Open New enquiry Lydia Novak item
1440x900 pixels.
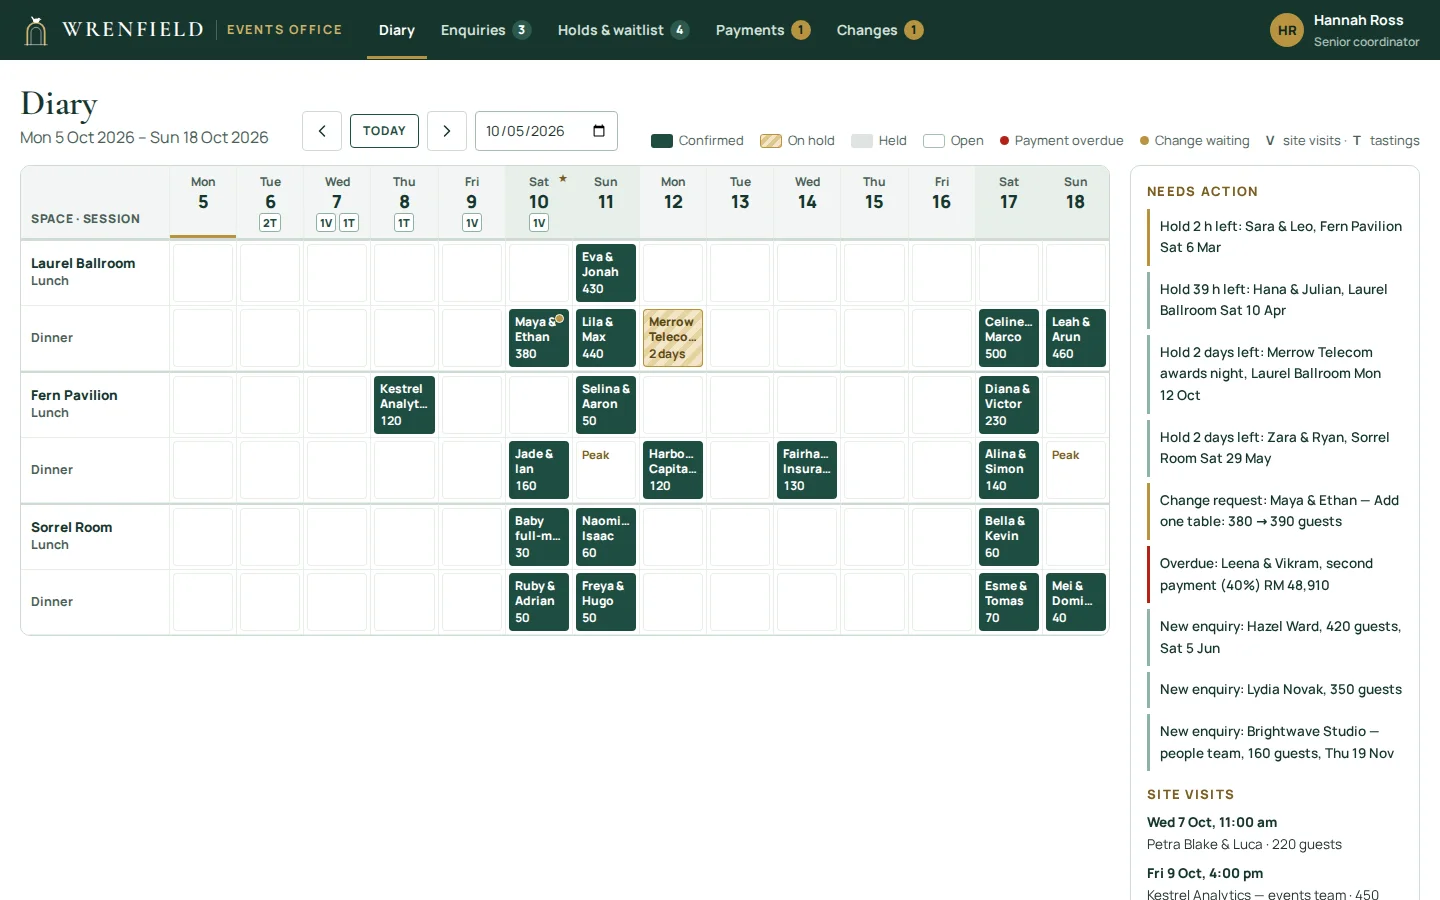(x=1276, y=690)
